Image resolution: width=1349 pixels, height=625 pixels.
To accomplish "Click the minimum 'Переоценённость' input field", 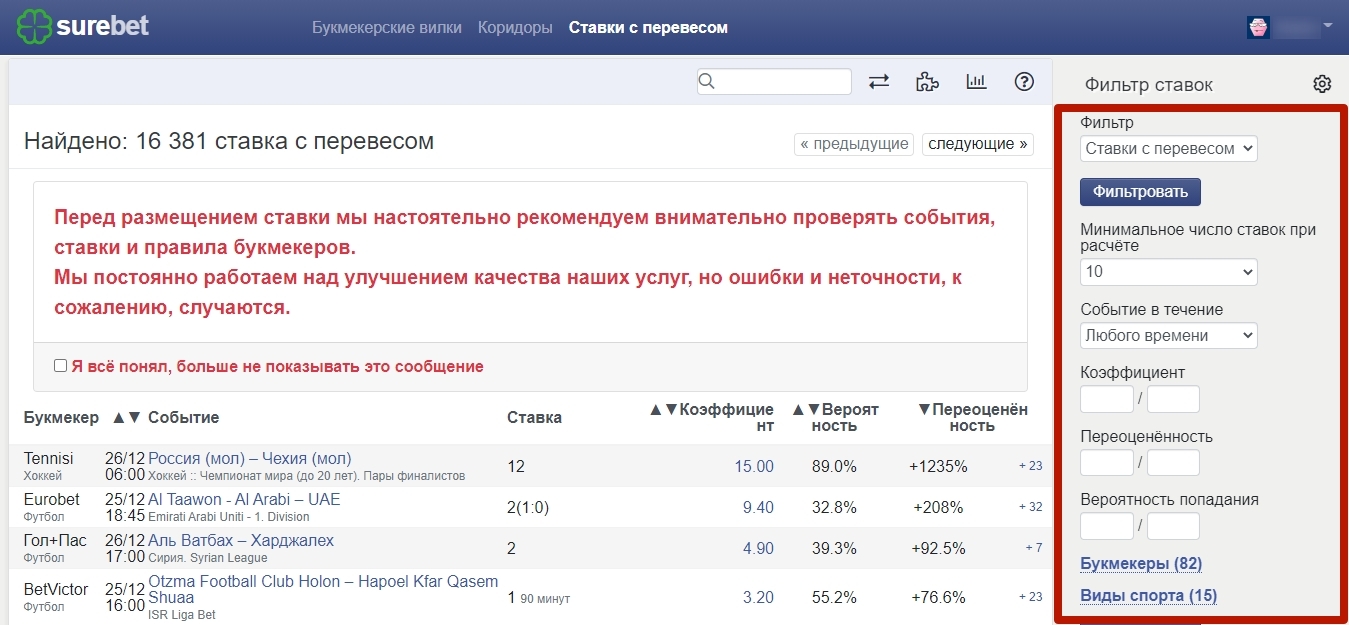I will coord(1107,463).
